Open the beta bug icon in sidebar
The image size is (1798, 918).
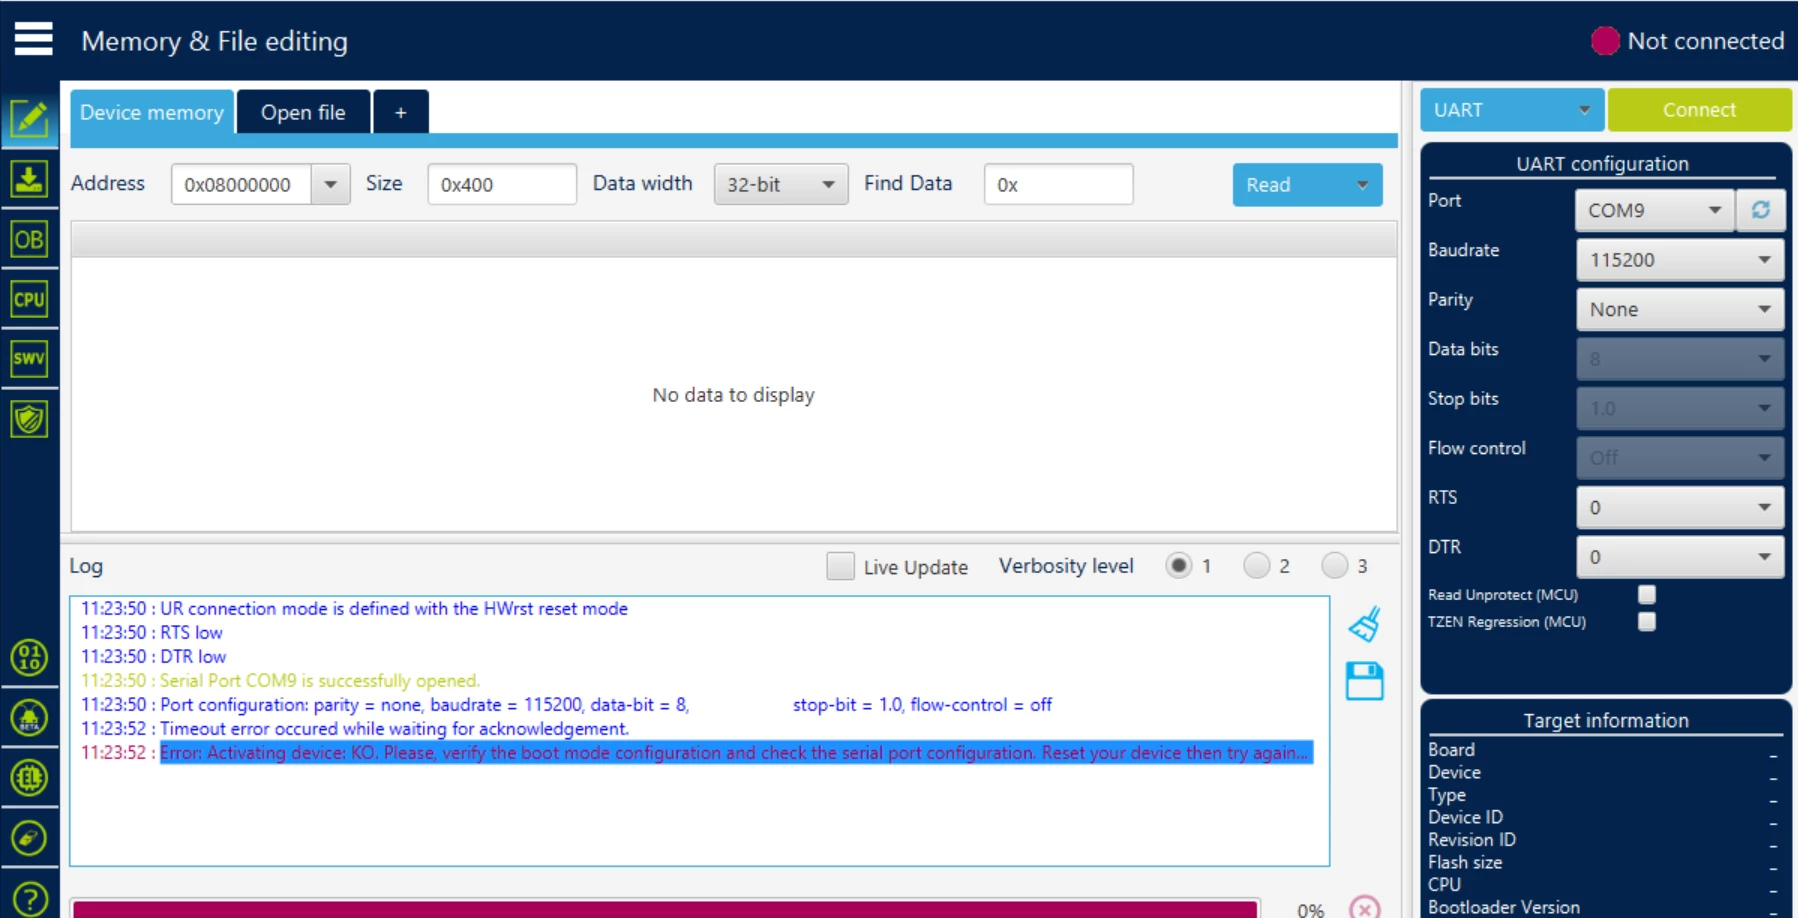point(29,717)
